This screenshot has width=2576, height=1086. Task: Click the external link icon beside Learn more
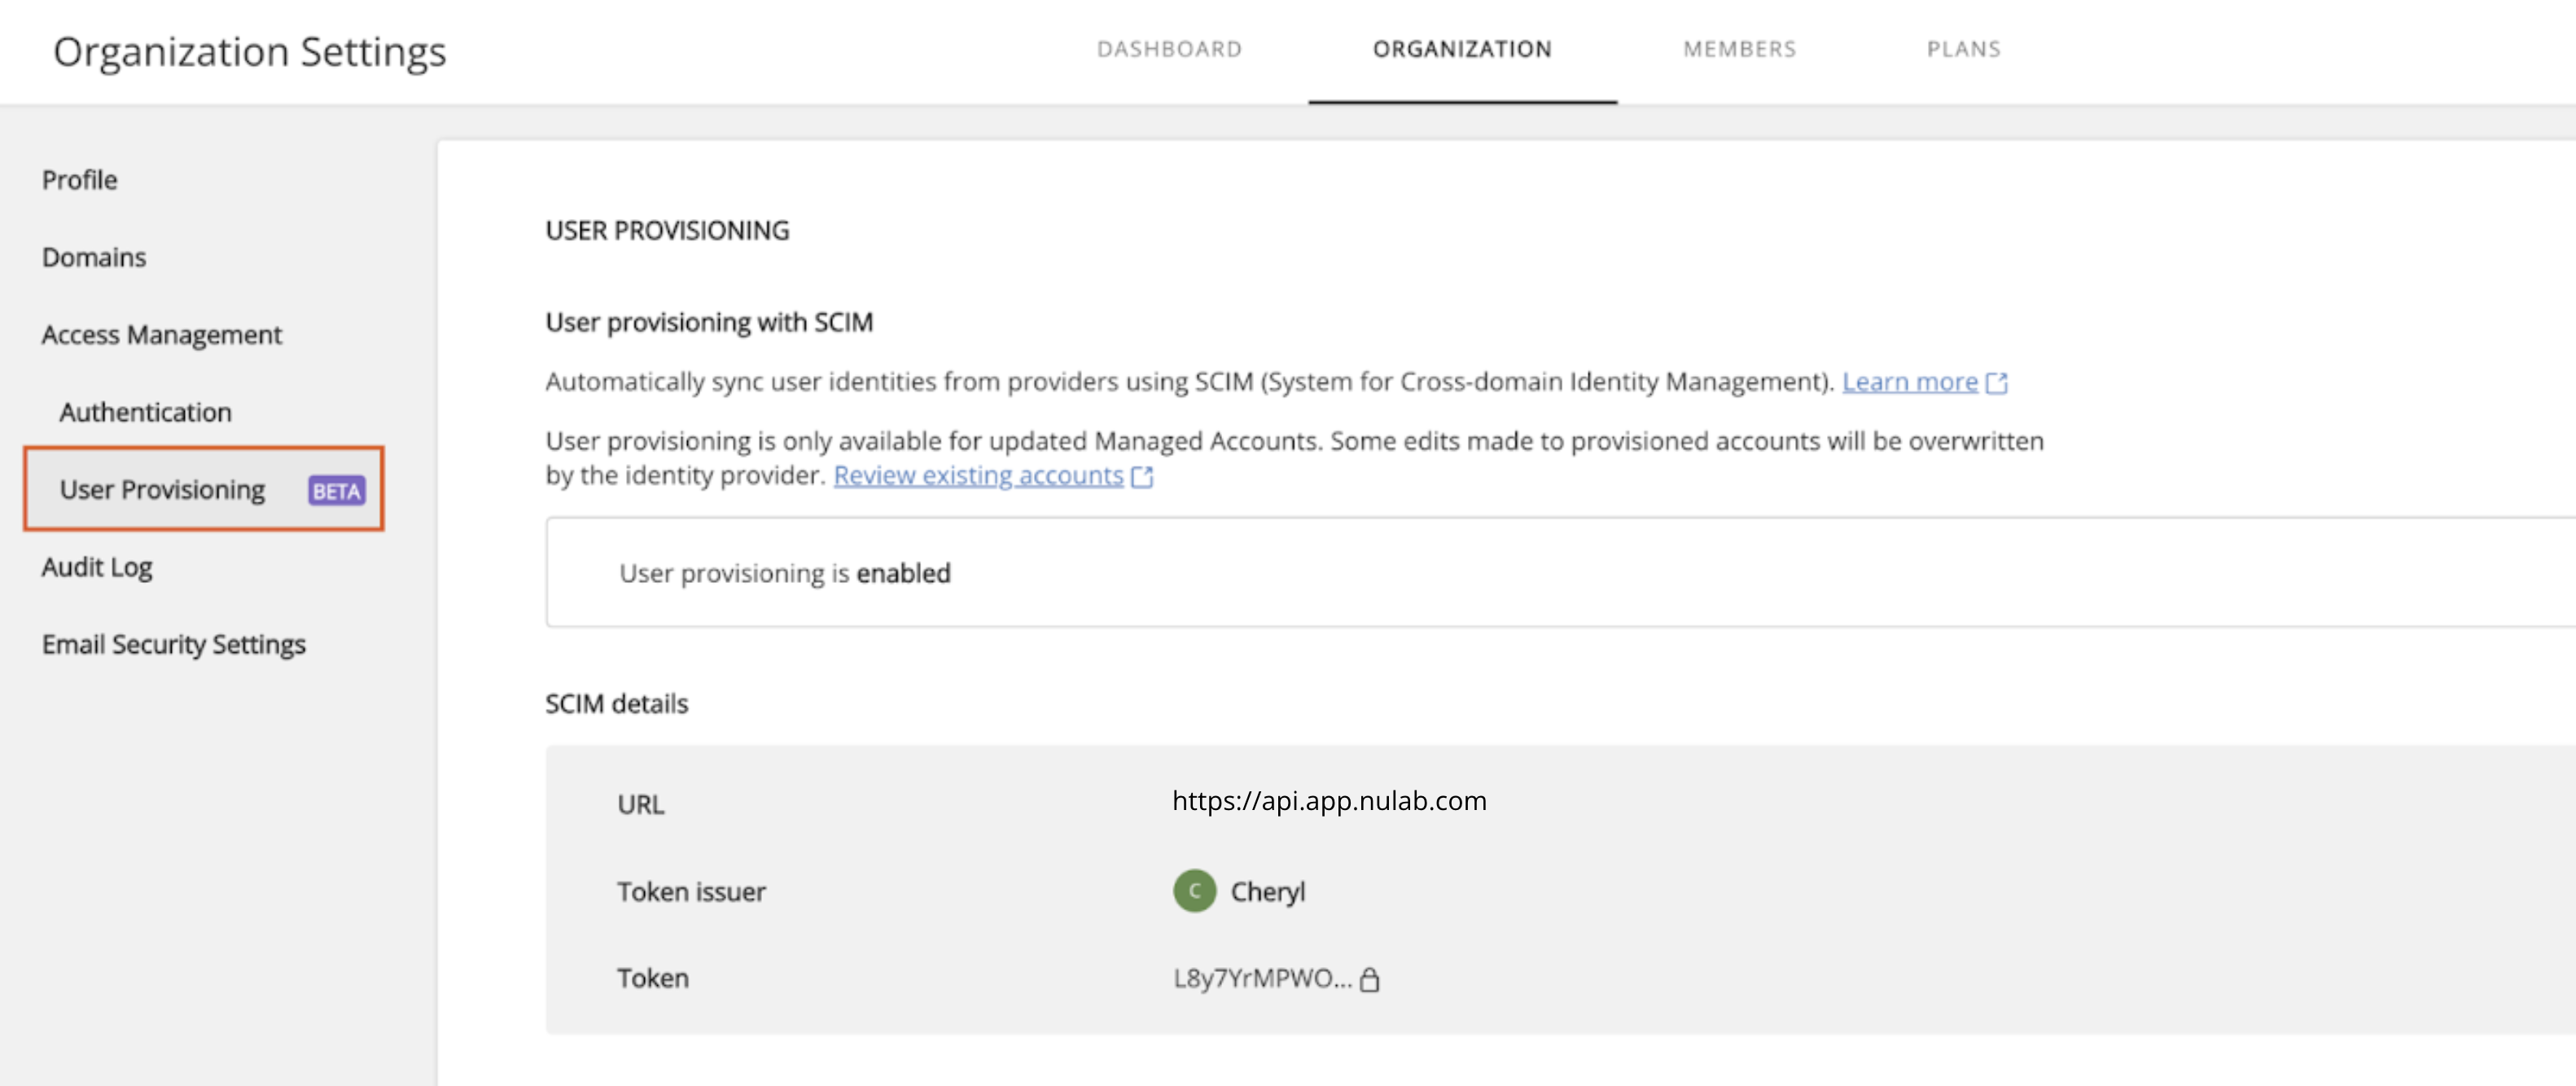pos(1998,382)
